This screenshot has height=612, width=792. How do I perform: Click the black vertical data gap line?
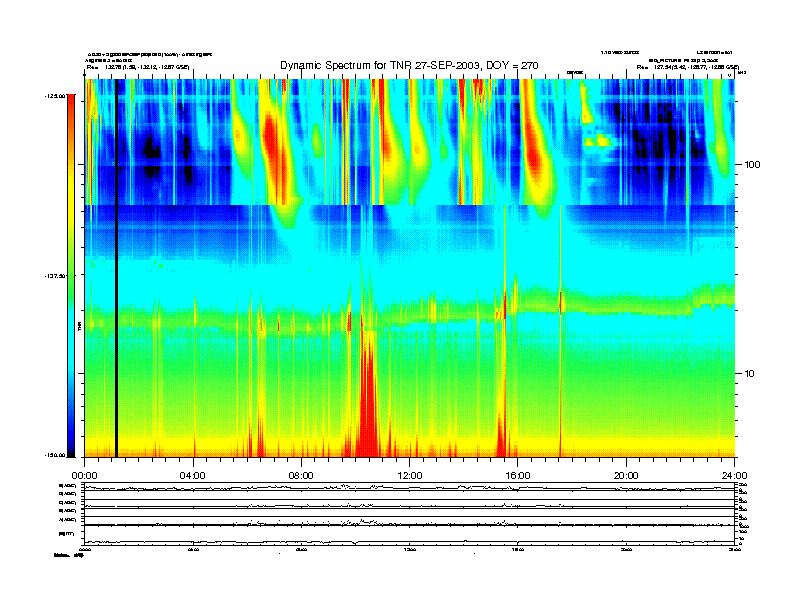(x=116, y=268)
